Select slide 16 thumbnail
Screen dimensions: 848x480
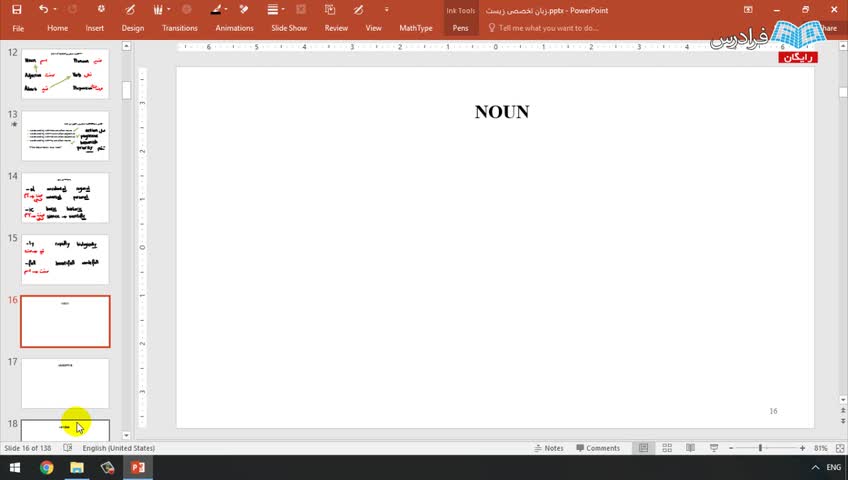point(65,321)
